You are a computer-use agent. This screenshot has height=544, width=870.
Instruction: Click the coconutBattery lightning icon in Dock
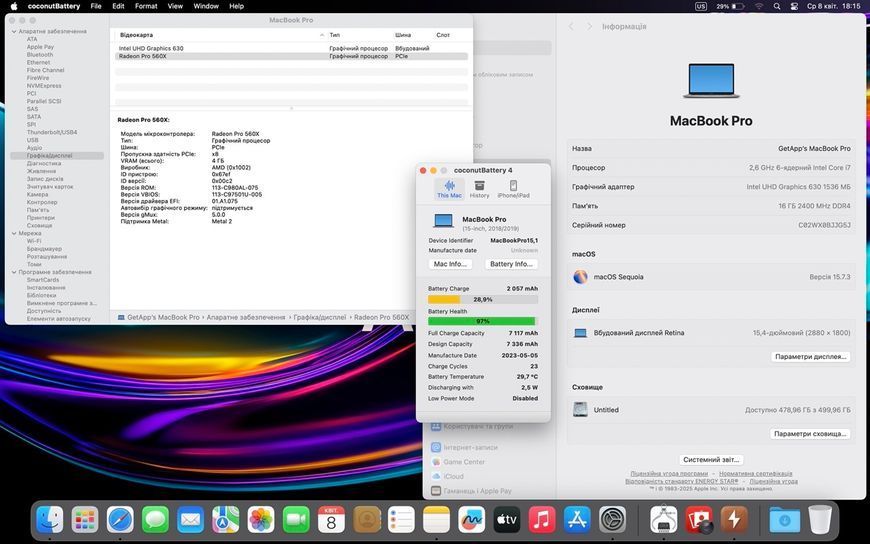734,520
